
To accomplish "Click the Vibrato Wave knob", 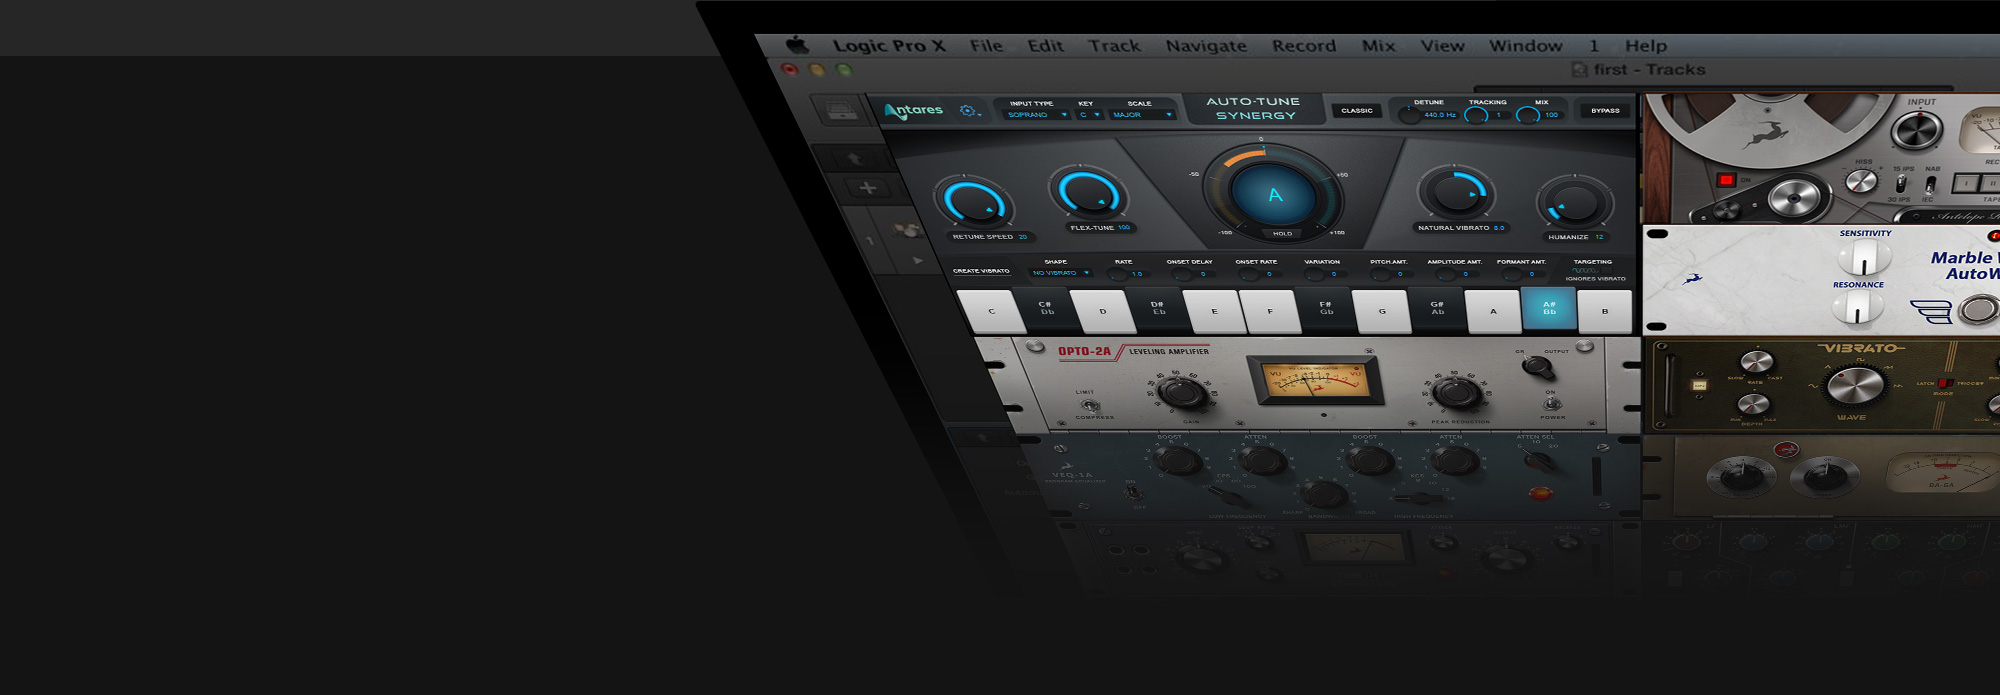I will tap(1854, 385).
